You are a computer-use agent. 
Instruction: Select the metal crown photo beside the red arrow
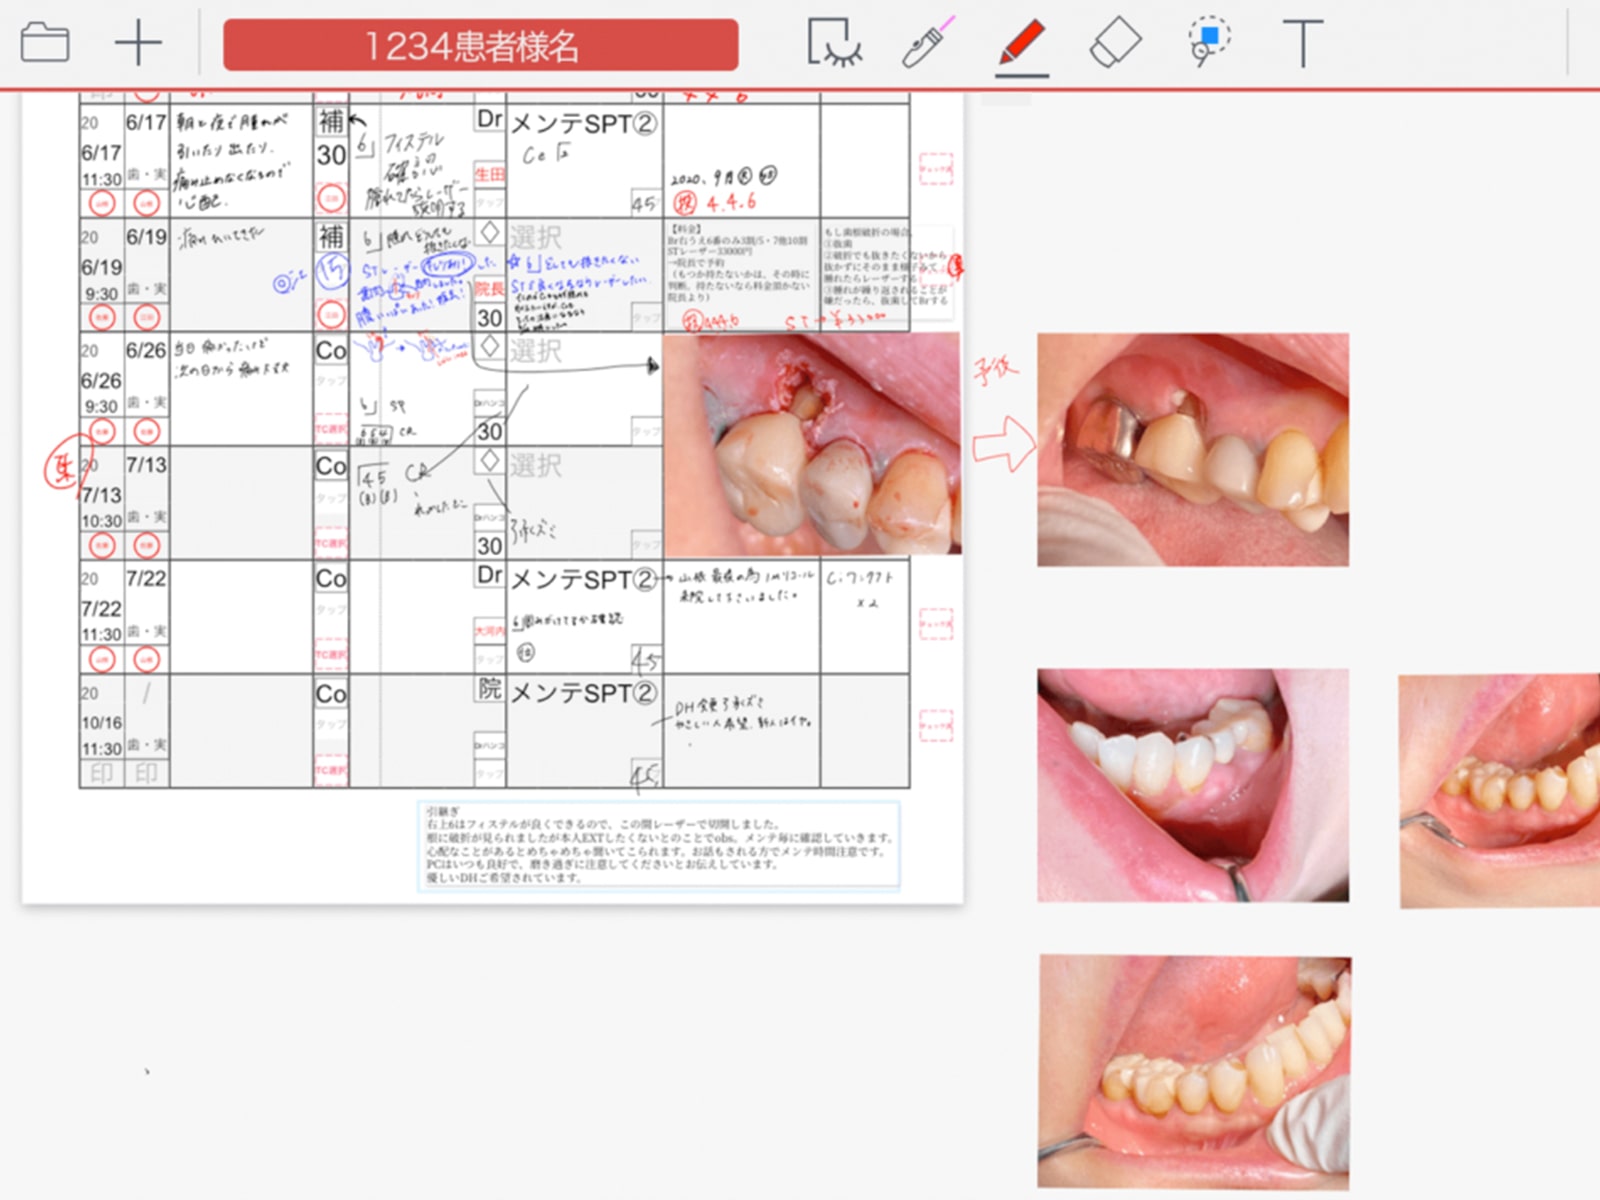coord(1192,450)
